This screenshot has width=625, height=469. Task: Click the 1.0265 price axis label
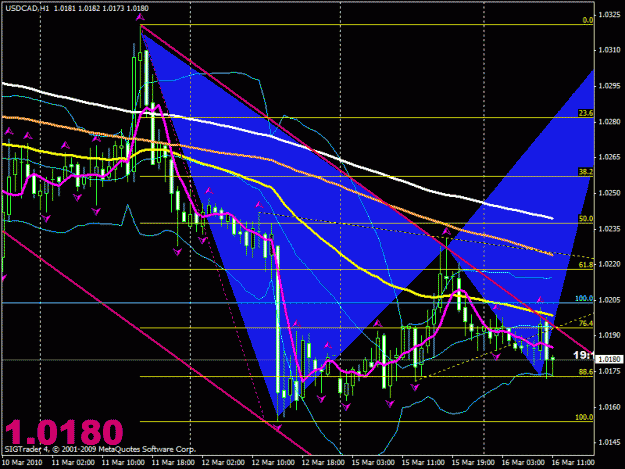(610, 157)
